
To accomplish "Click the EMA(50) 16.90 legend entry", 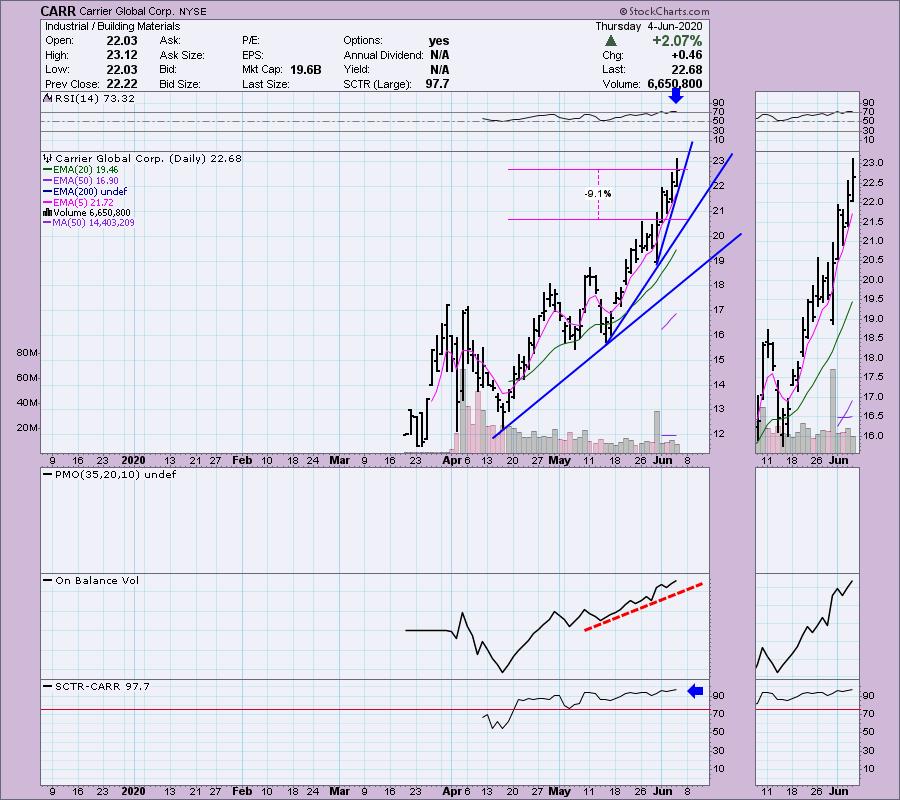I will click(x=81, y=181).
